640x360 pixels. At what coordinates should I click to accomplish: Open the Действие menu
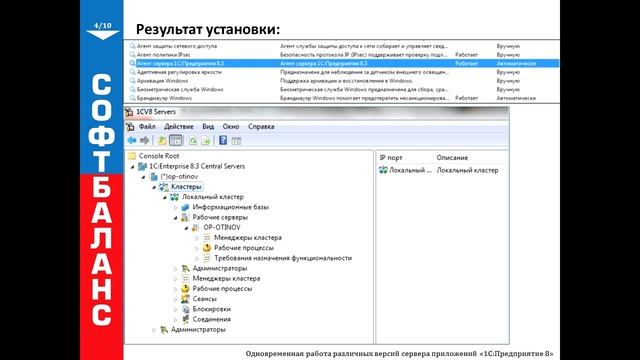tap(179, 127)
